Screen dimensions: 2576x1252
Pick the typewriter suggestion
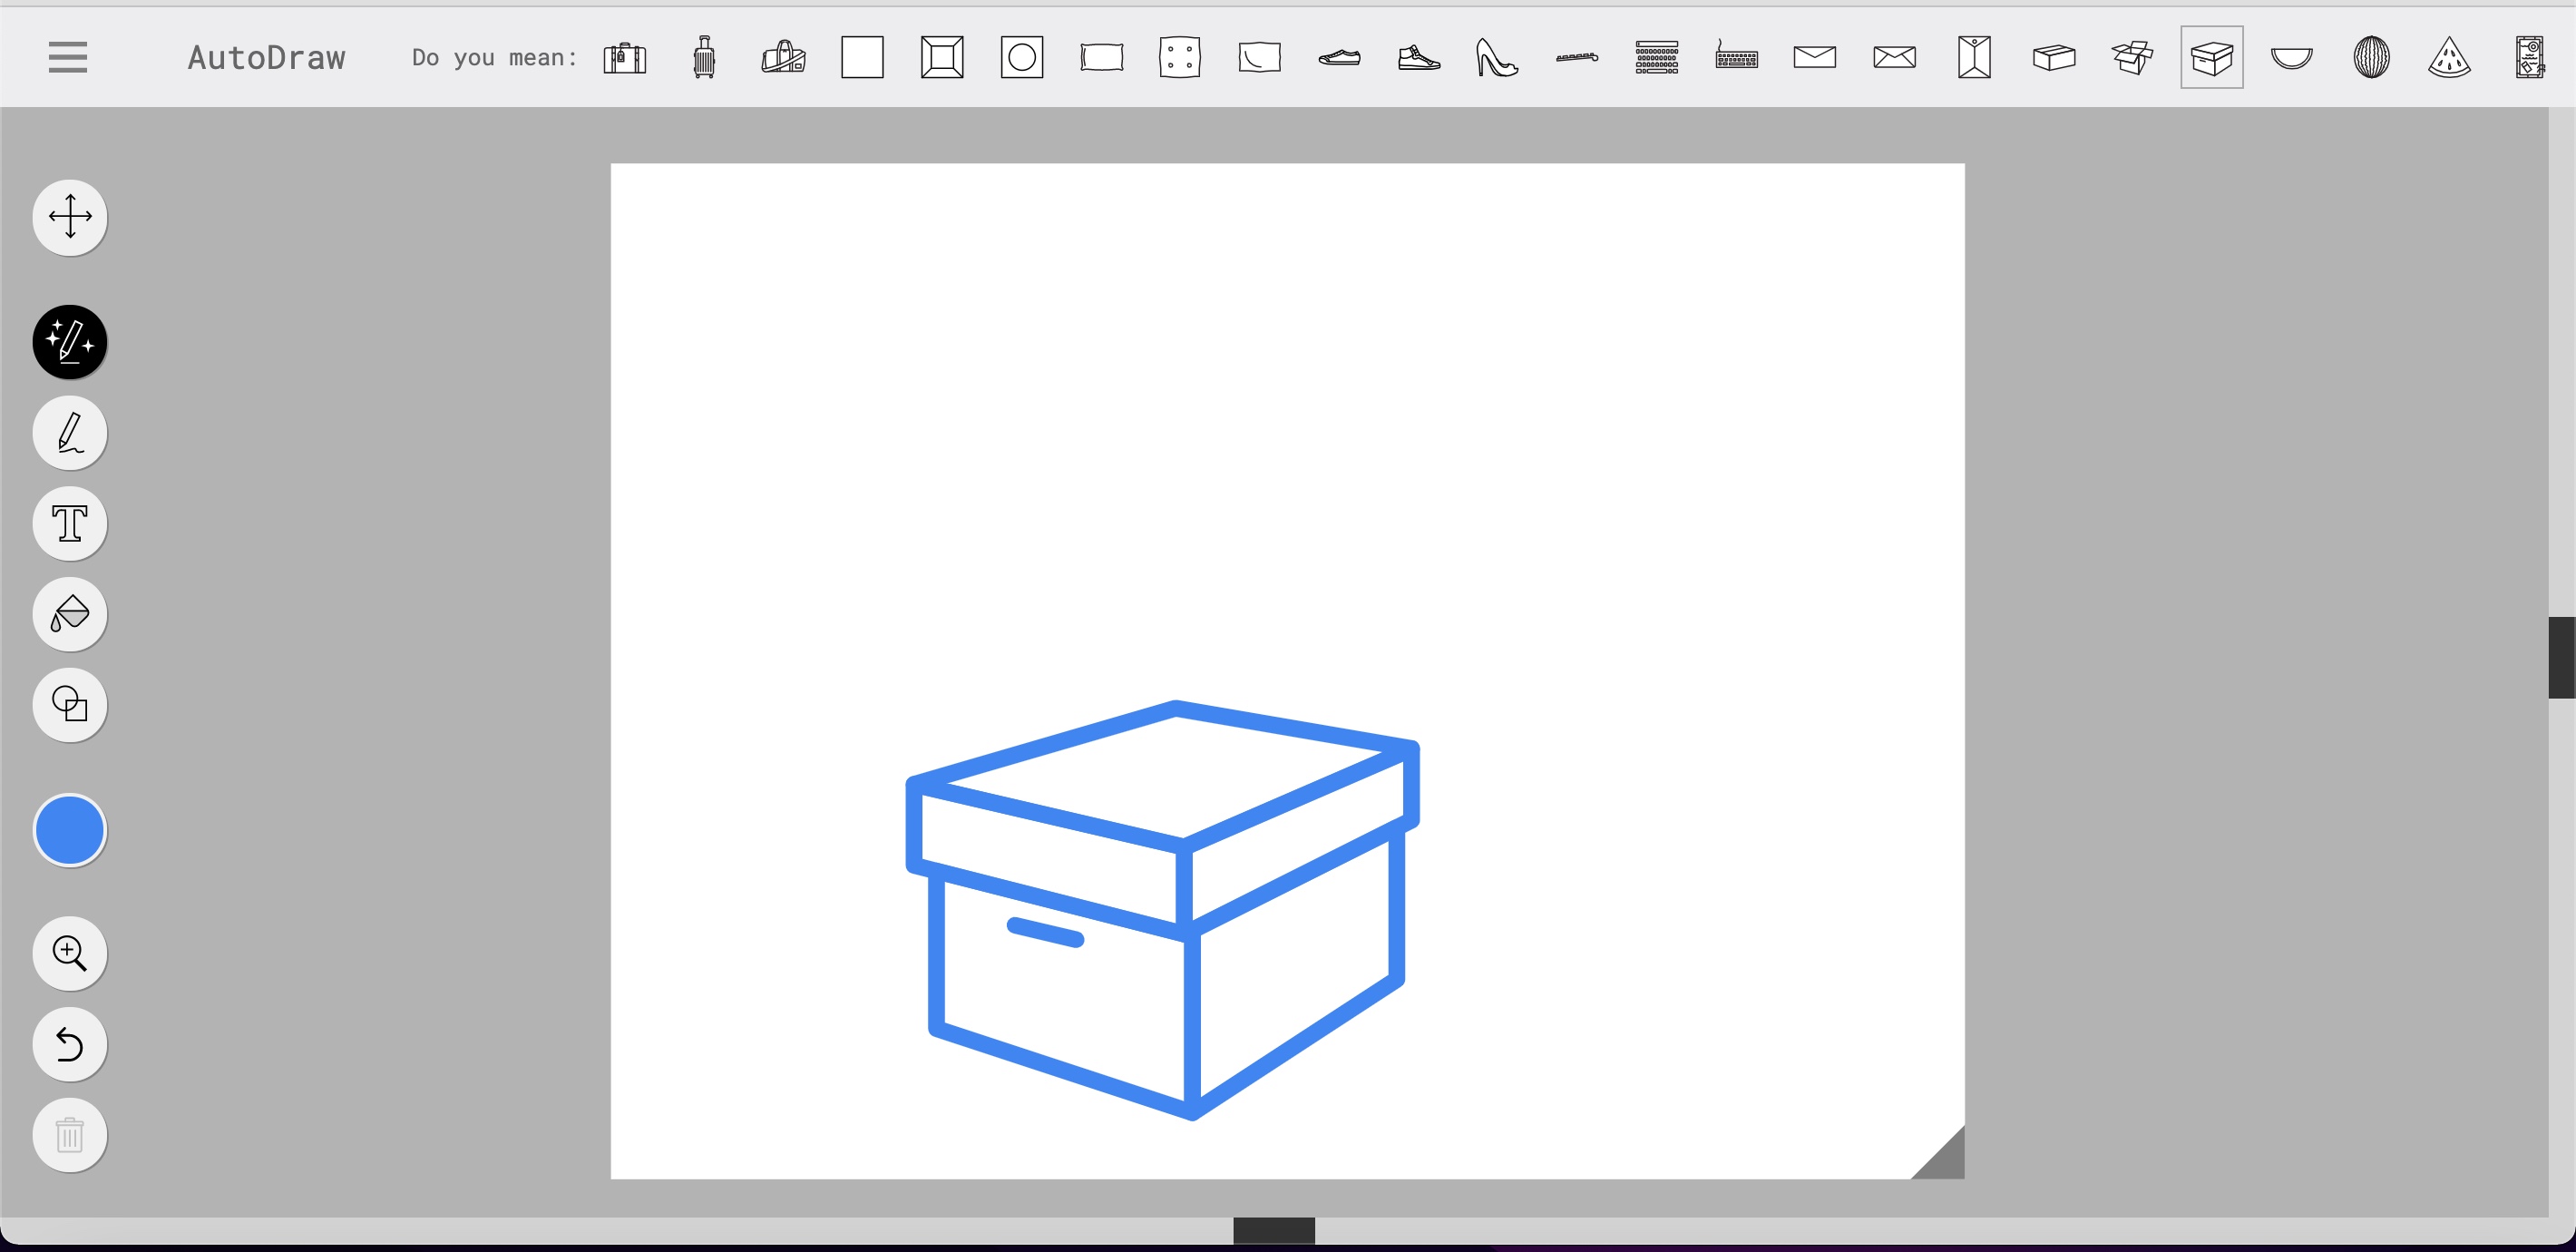click(x=1657, y=58)
